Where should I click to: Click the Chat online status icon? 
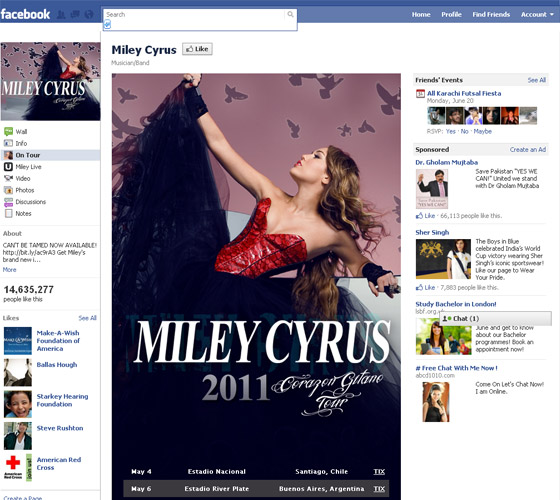[447, 318]
